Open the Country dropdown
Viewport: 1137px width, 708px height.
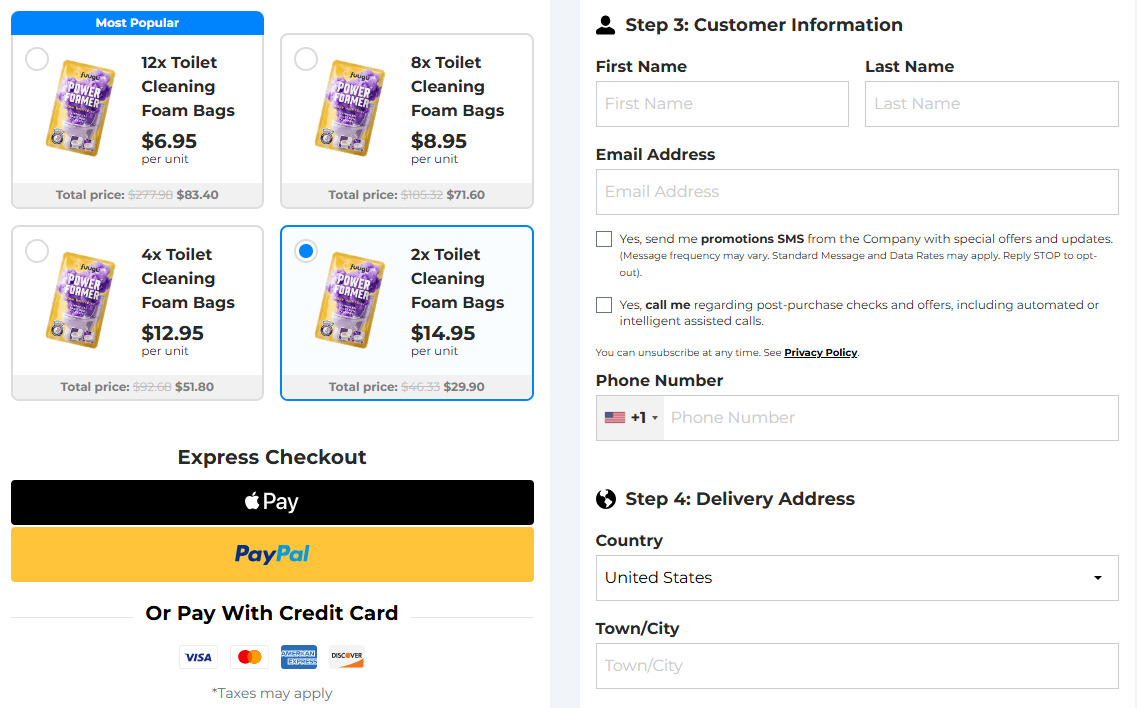[857, 578]
